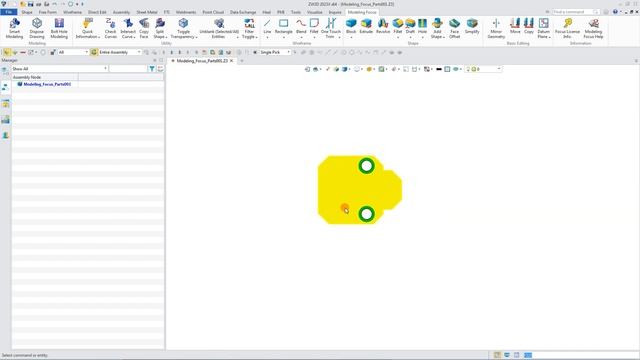Launch the Smart Modeling tool

[x=14, y=29]
